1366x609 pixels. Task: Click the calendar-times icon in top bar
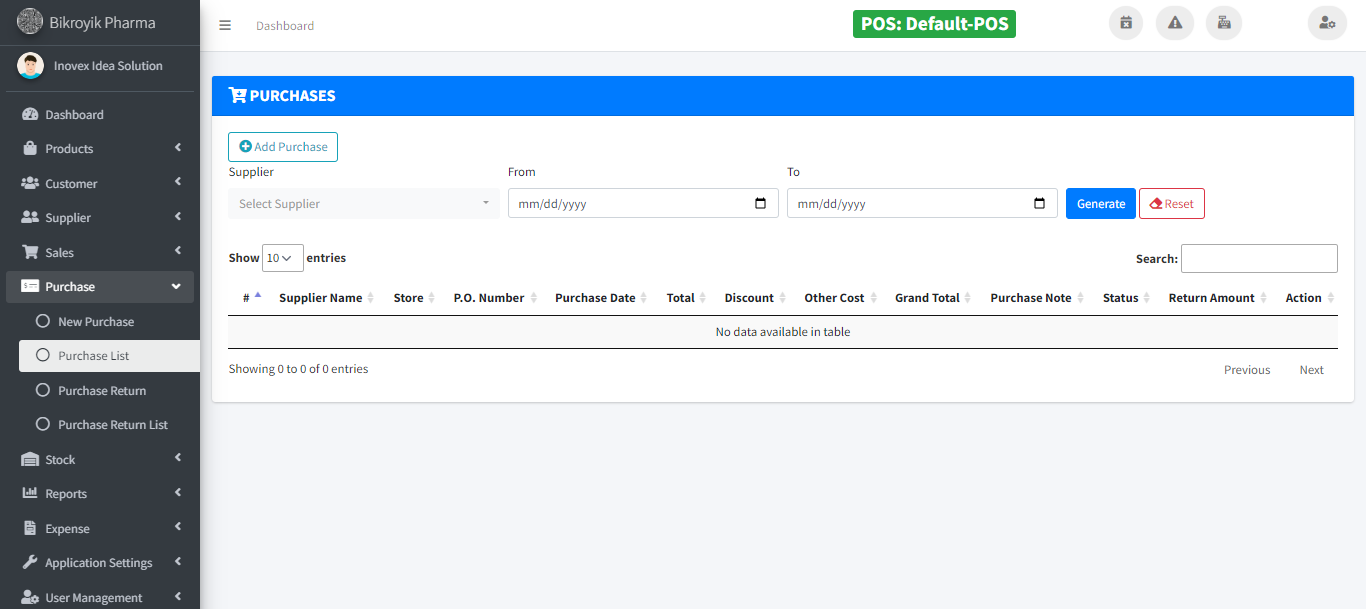tap(1126, 23)
